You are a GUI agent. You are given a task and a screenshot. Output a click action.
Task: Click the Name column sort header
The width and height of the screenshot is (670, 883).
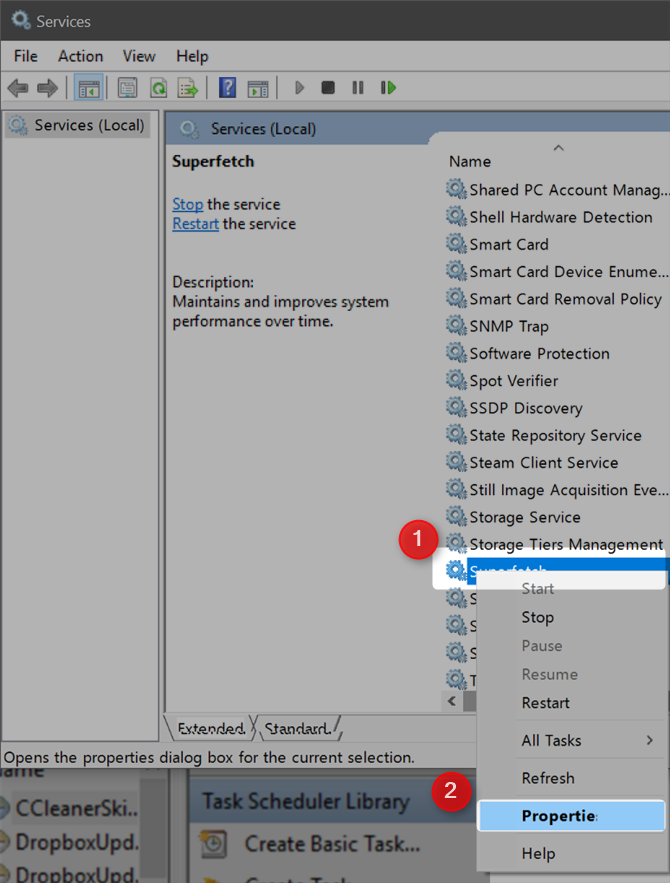click(470, 161)
